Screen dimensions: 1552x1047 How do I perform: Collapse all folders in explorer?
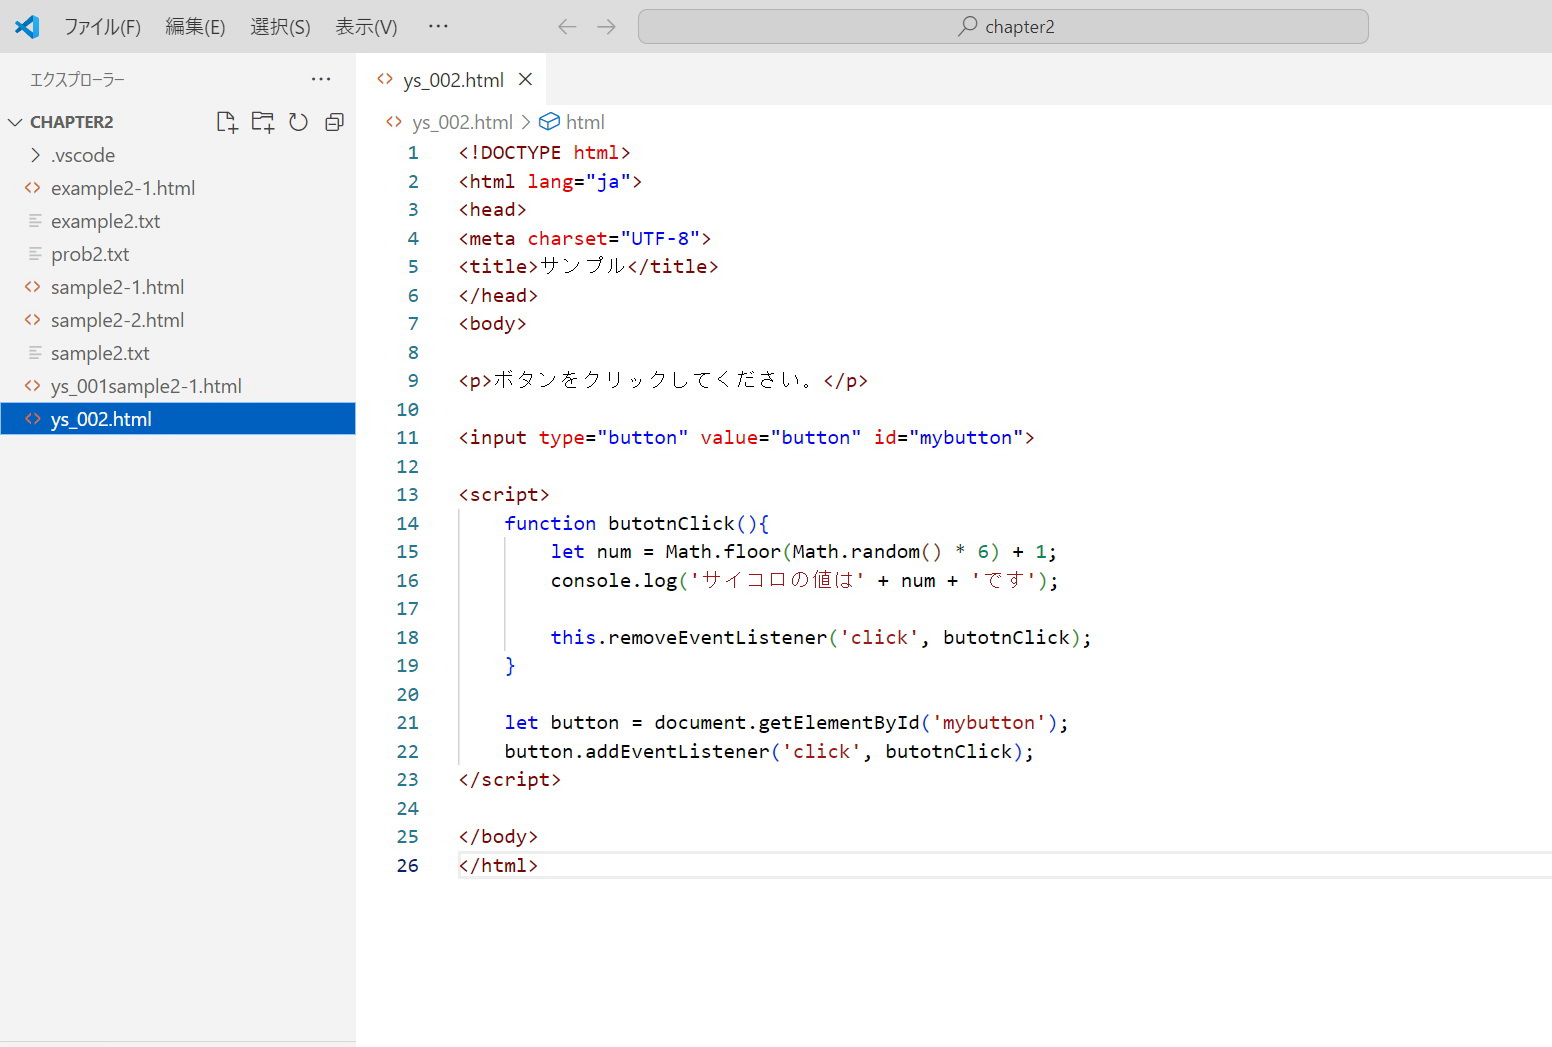(334, 122)
